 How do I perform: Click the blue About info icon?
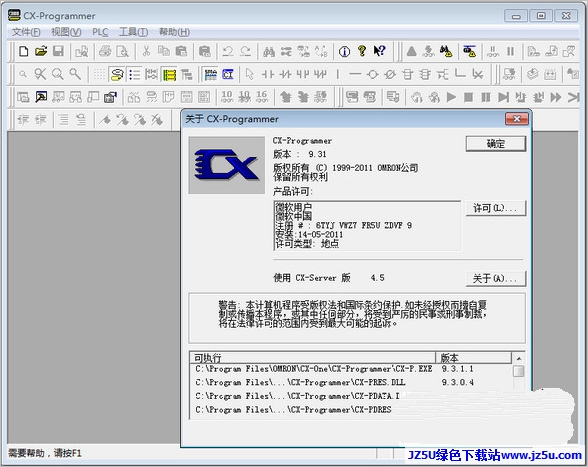[344, 51]
